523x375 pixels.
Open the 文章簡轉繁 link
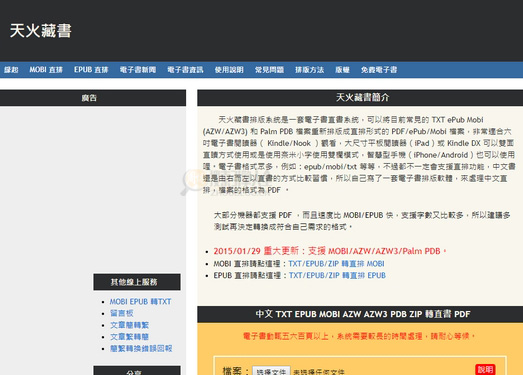(x=129, y=325)
